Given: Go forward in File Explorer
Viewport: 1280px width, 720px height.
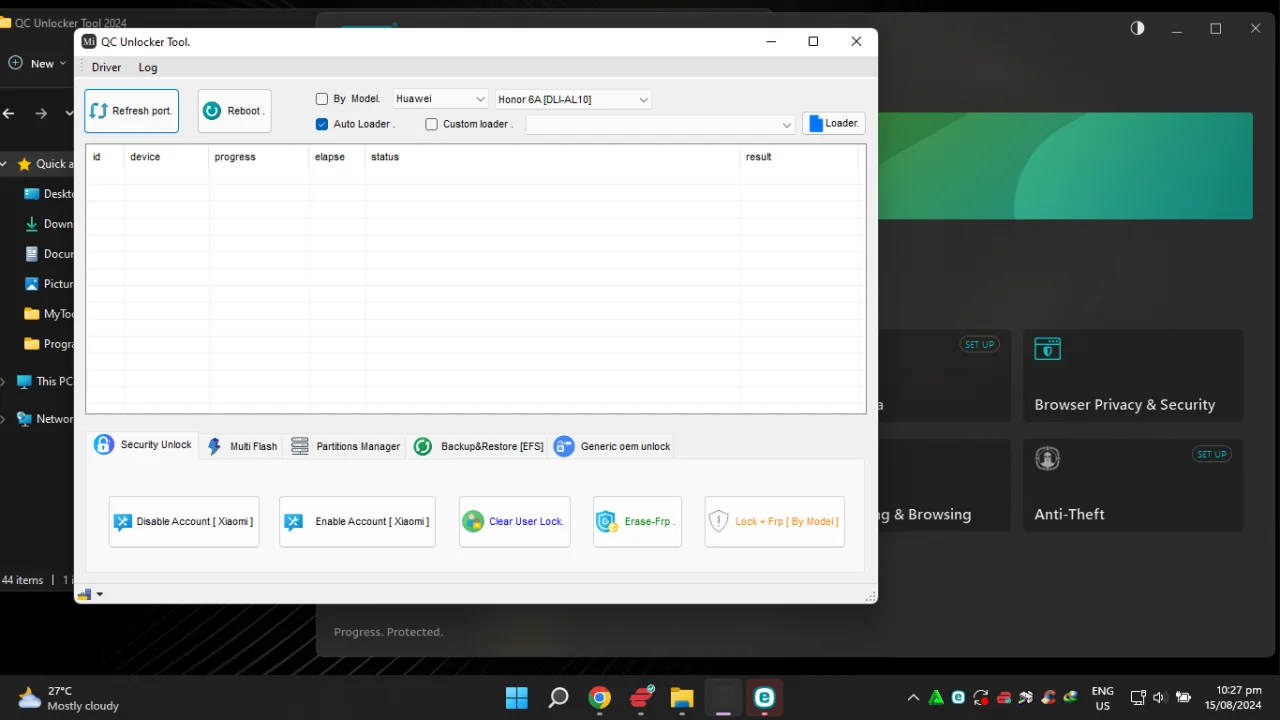Looking at the screenshot, I should click(41, 113).
